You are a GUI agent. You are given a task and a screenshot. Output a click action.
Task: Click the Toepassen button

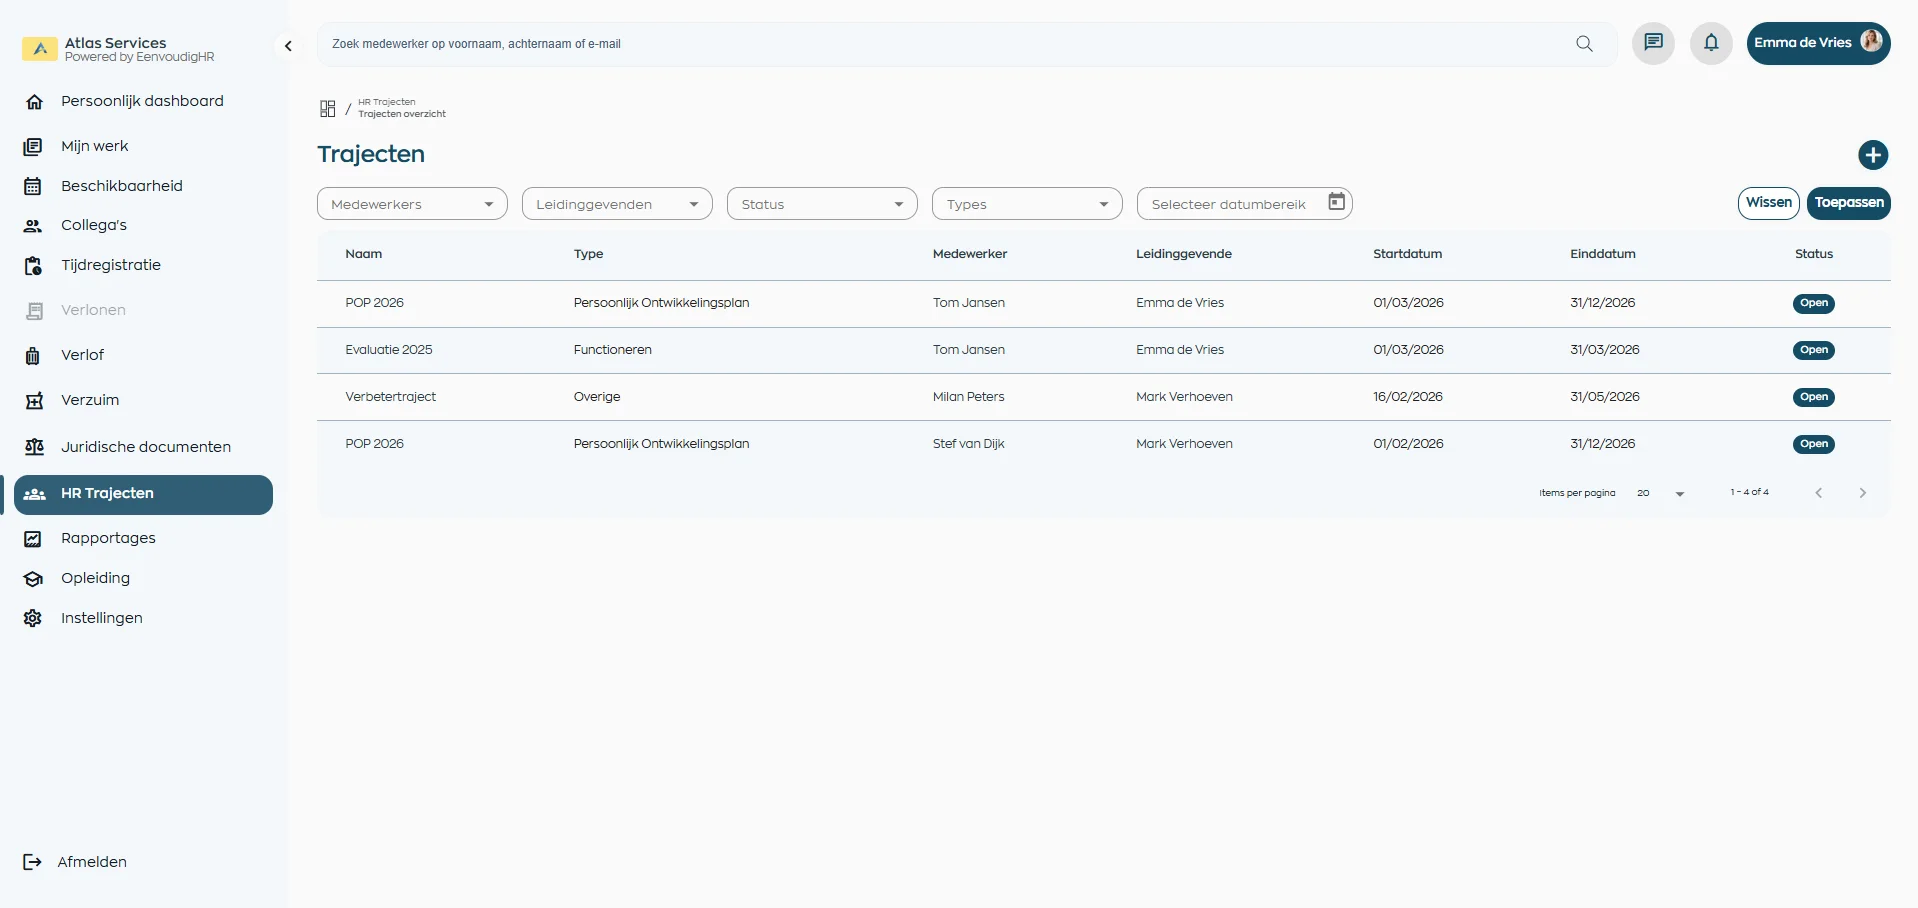(1848, 203)
